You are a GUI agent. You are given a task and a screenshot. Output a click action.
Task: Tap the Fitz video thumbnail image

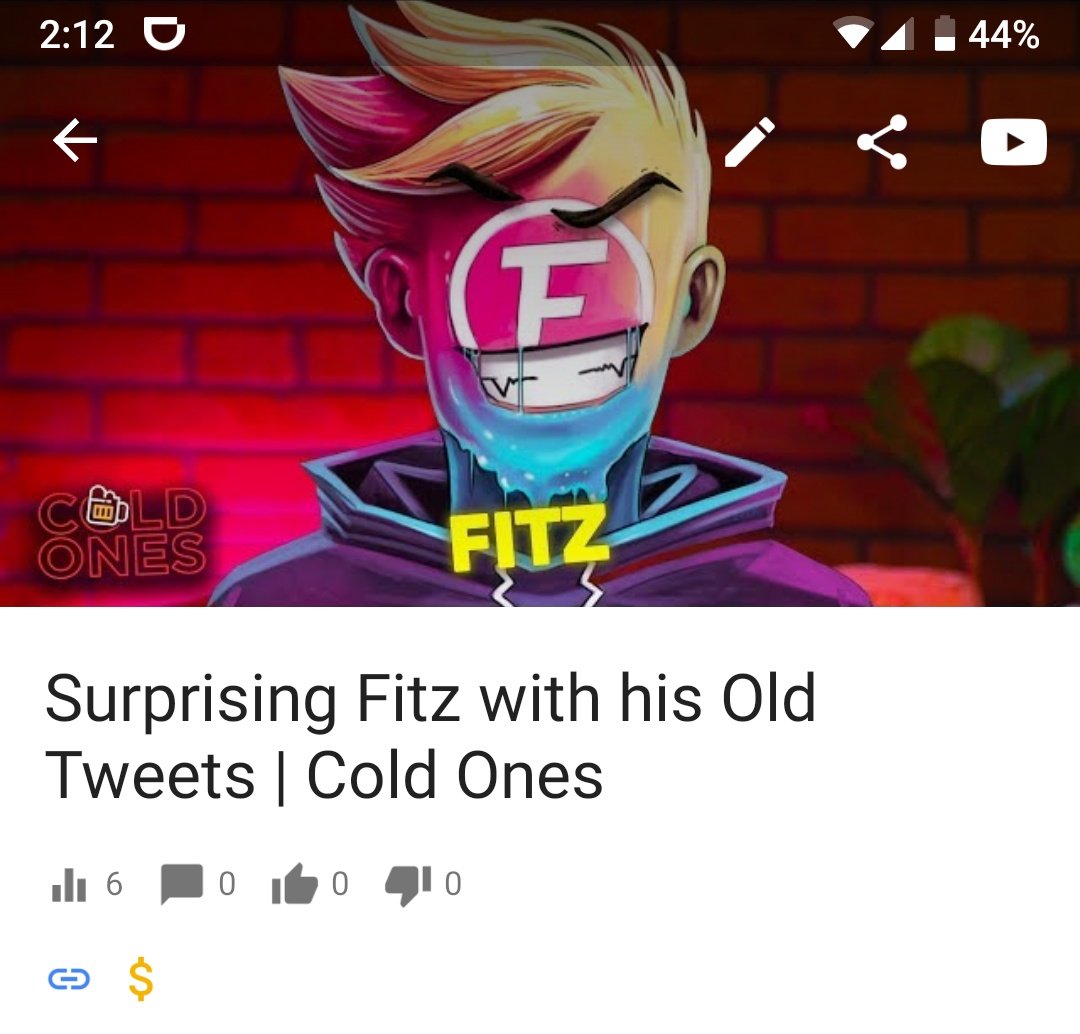point(540,303)
